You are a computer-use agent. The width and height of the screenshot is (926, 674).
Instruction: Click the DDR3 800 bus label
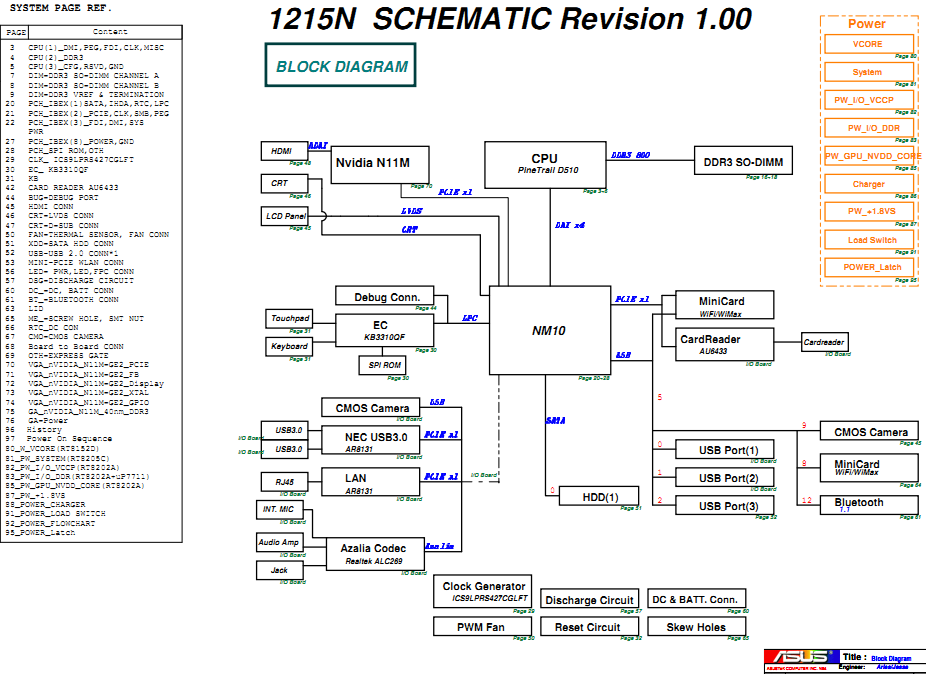[630, 155]
